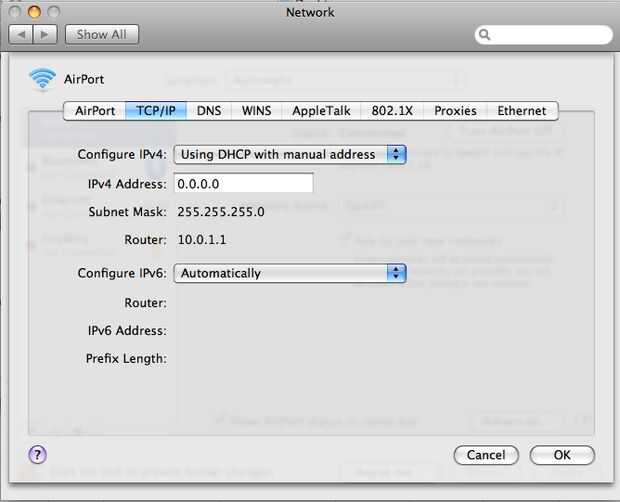
Task: Open the Ethernet tab
Action: (522, 111)
